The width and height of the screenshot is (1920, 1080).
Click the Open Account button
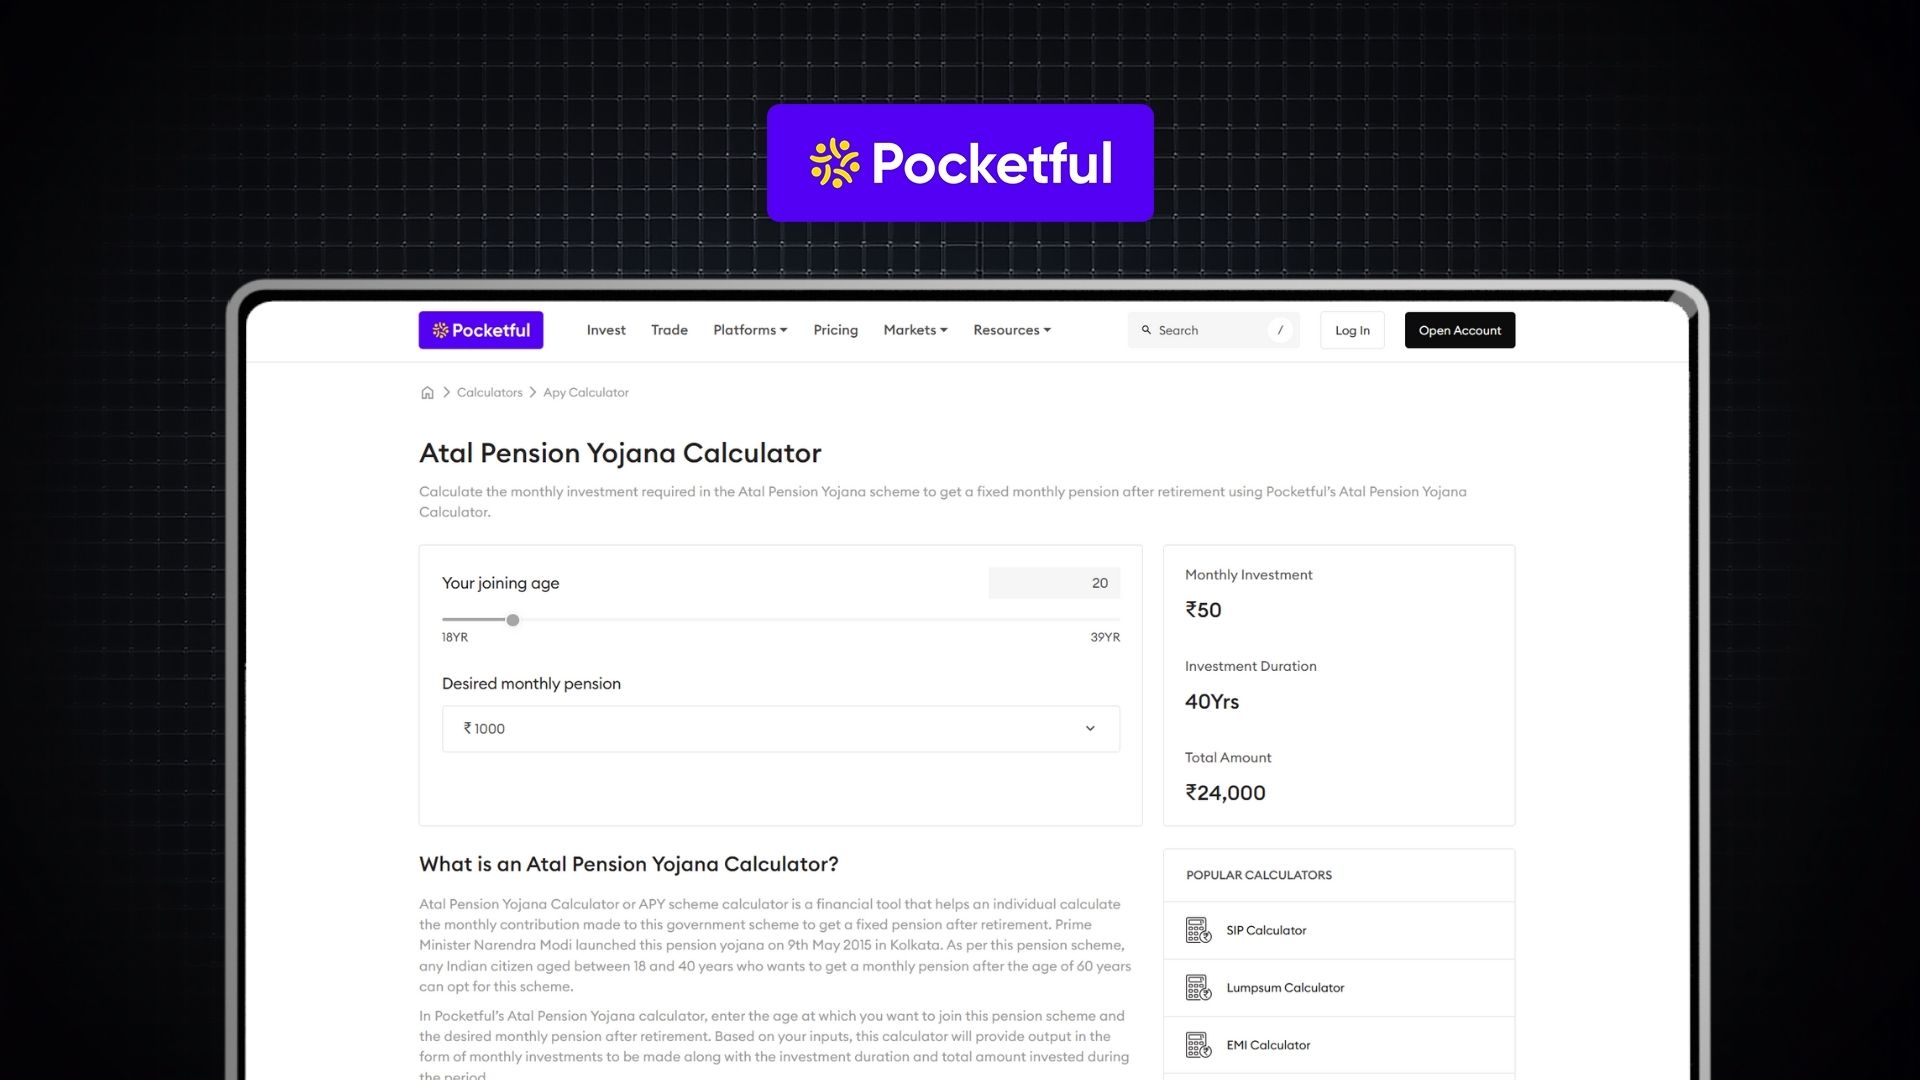coord(1460,330)
